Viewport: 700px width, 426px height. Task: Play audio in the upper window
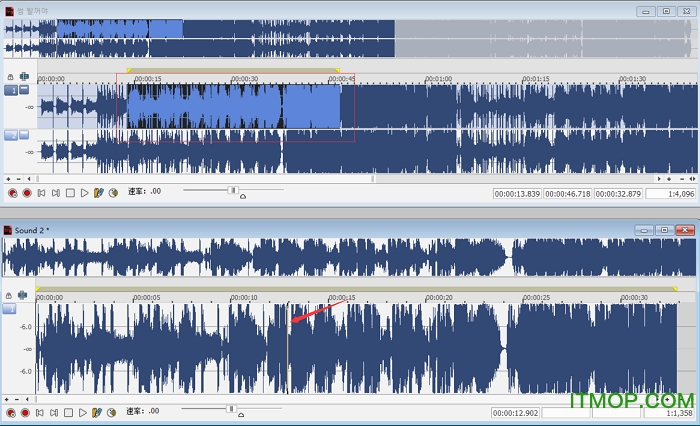[84, 193]
